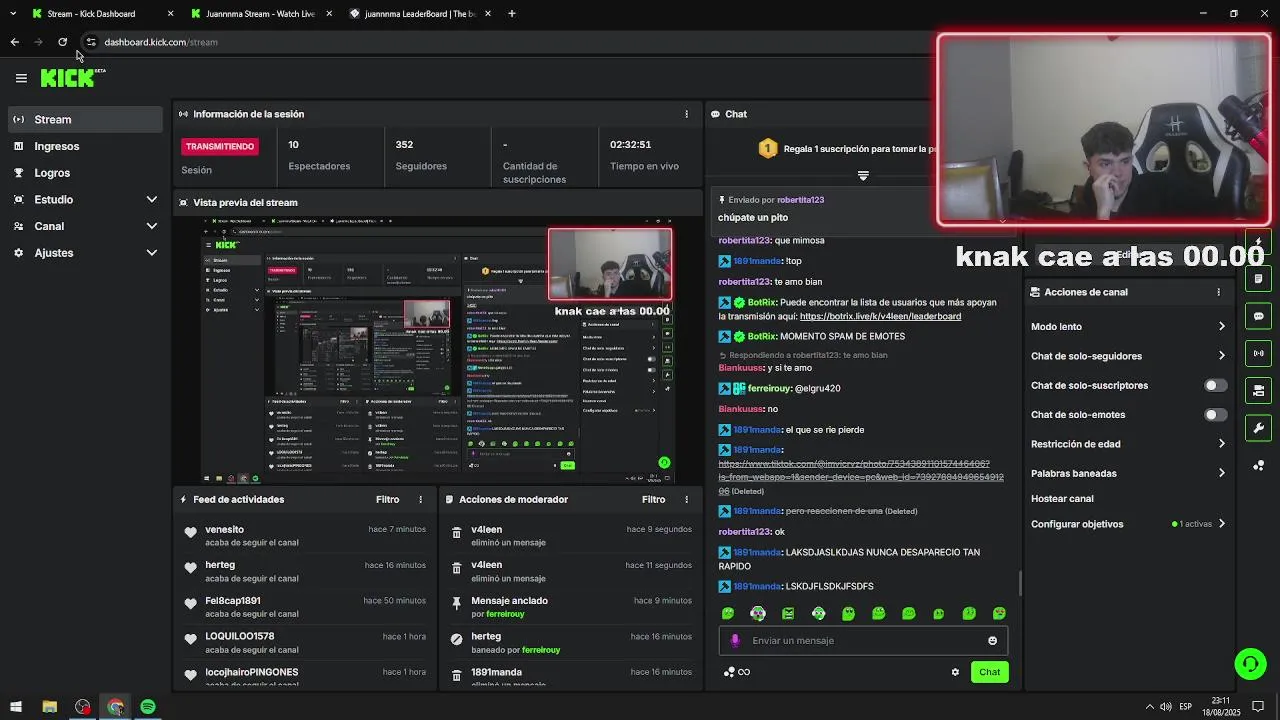Open Filtro in Acciones de moderador
Screen dimensions: 1280x720
click(653, 499)
